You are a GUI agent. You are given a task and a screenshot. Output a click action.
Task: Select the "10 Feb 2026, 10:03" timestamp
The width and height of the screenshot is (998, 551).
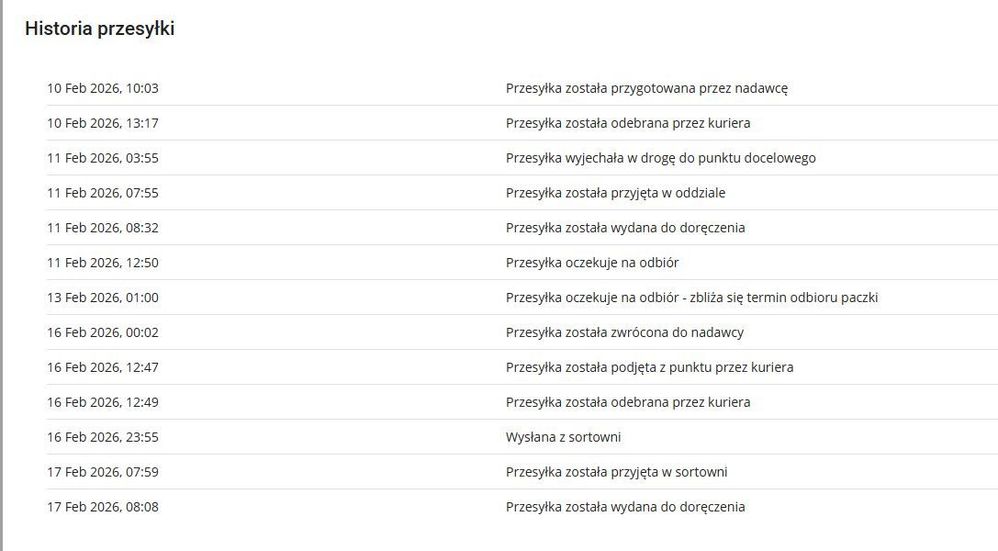[x=102, y=88]
